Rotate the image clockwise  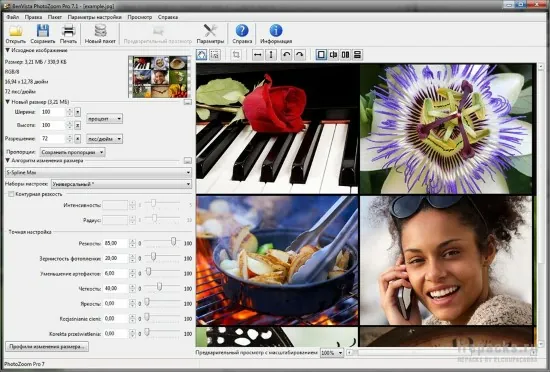coord(300,55)
